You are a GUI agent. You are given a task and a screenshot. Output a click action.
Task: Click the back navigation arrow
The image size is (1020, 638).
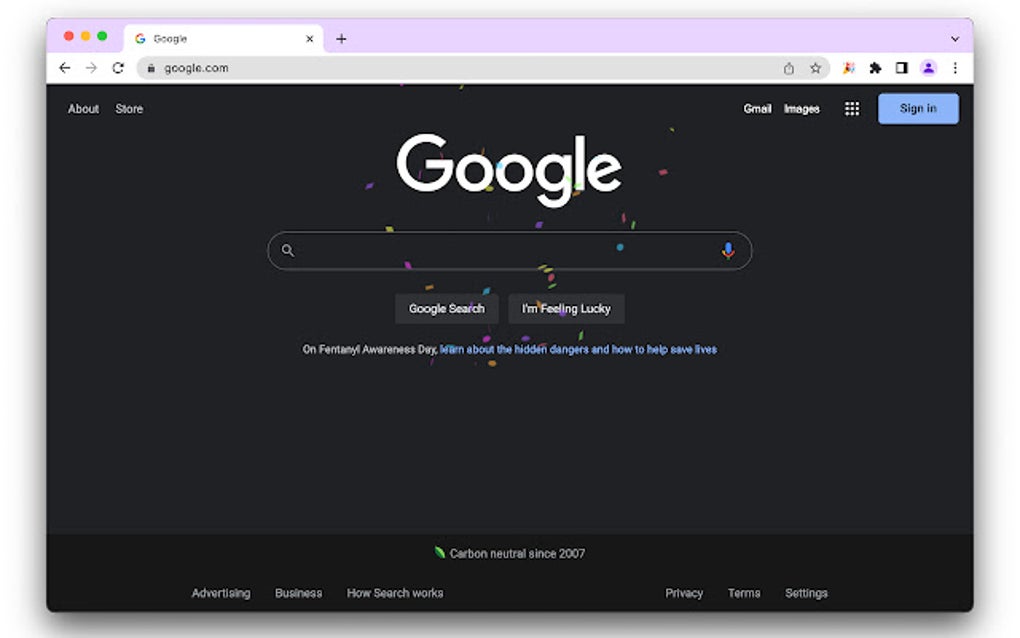(65, 68)
